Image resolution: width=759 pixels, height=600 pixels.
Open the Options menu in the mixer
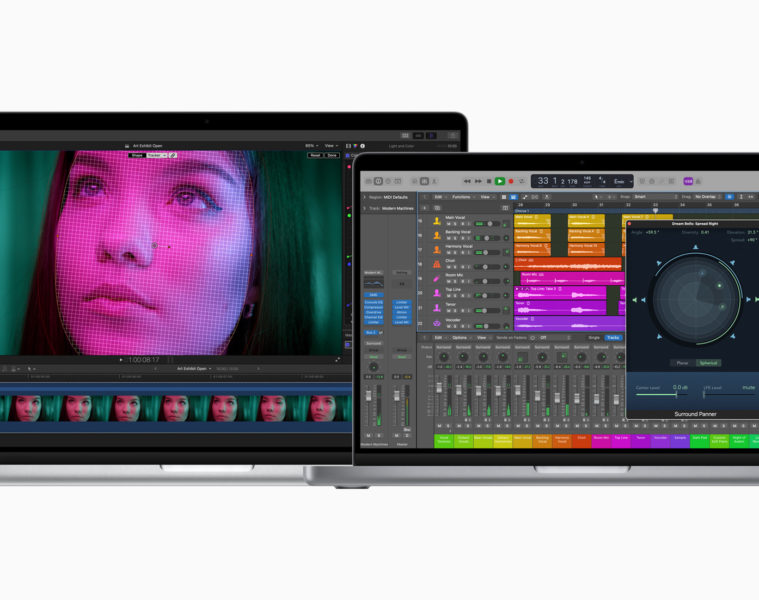pyautogui.click(x=459, y=338)
